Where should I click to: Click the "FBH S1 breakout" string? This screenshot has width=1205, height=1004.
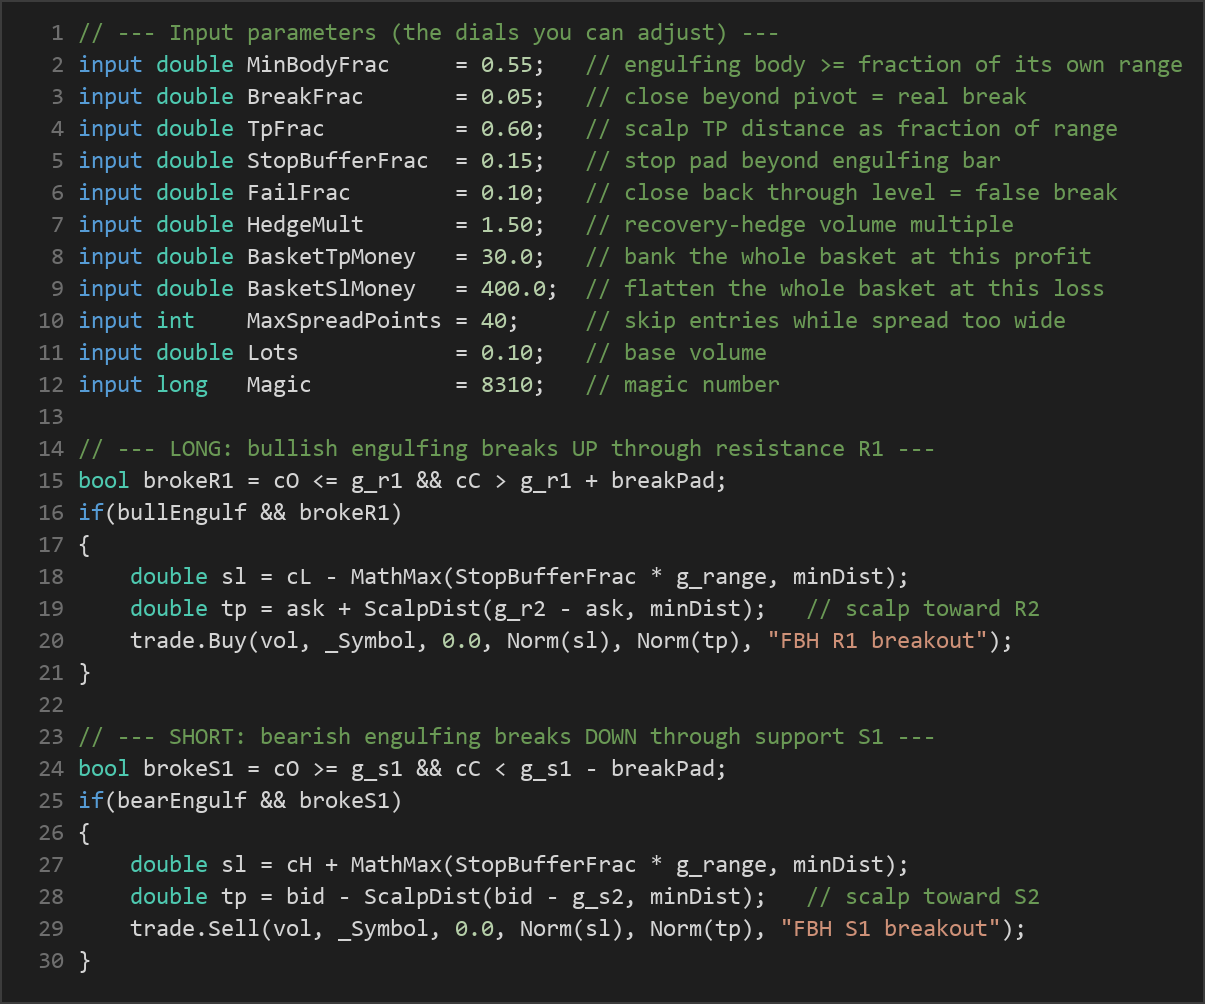pyautogui.click(x=890, y=928)
